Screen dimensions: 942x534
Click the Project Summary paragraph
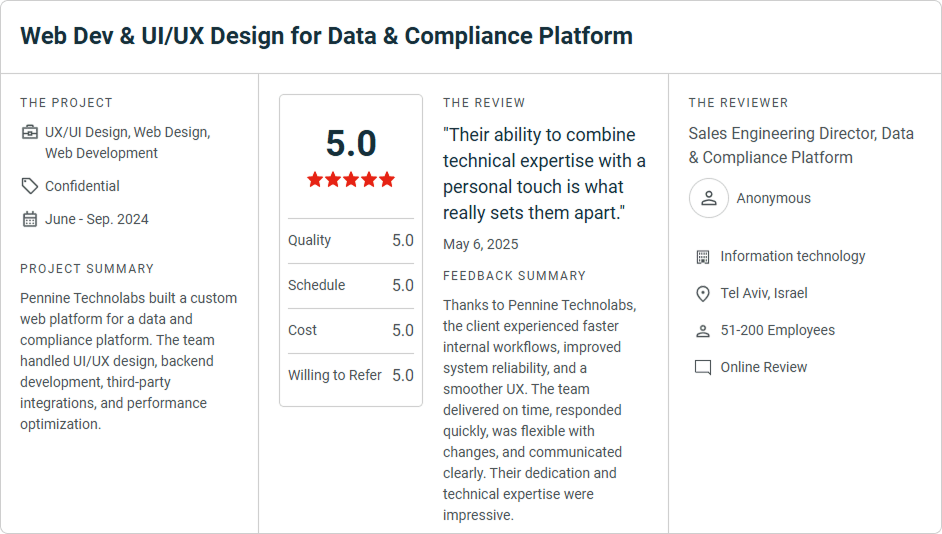tap(129, 361)
